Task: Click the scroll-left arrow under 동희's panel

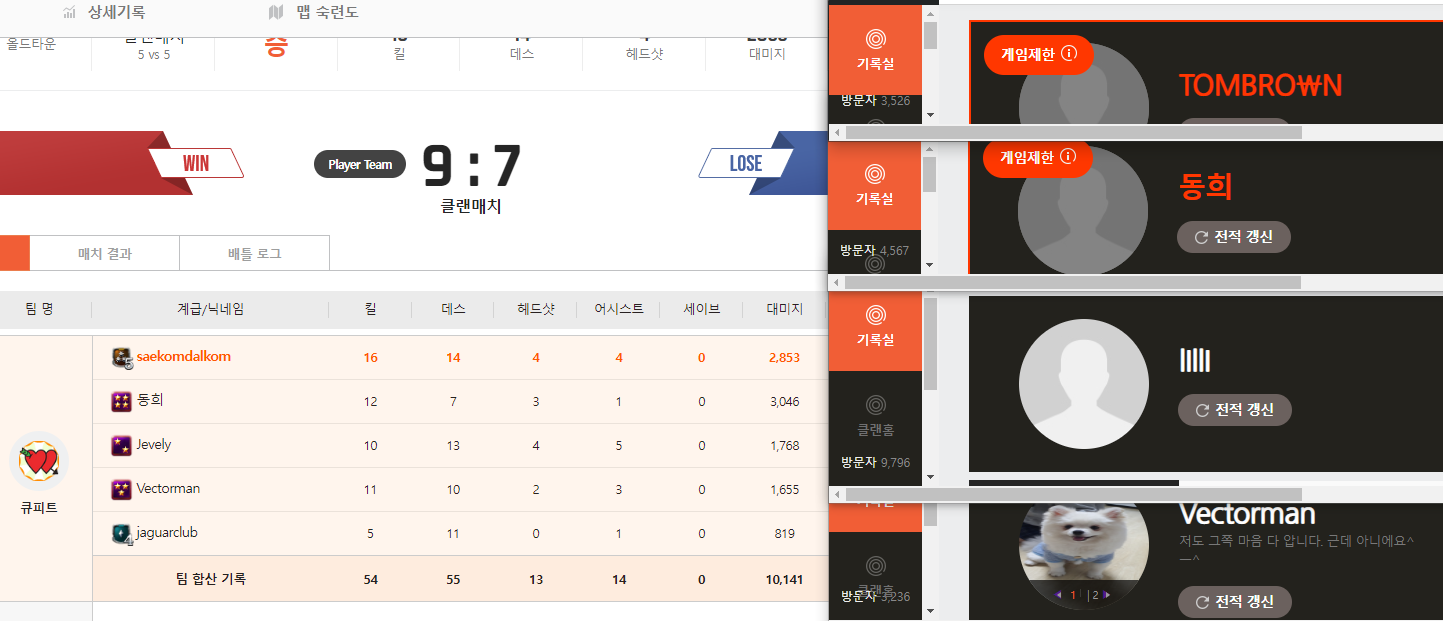Action: pos(837,283)
